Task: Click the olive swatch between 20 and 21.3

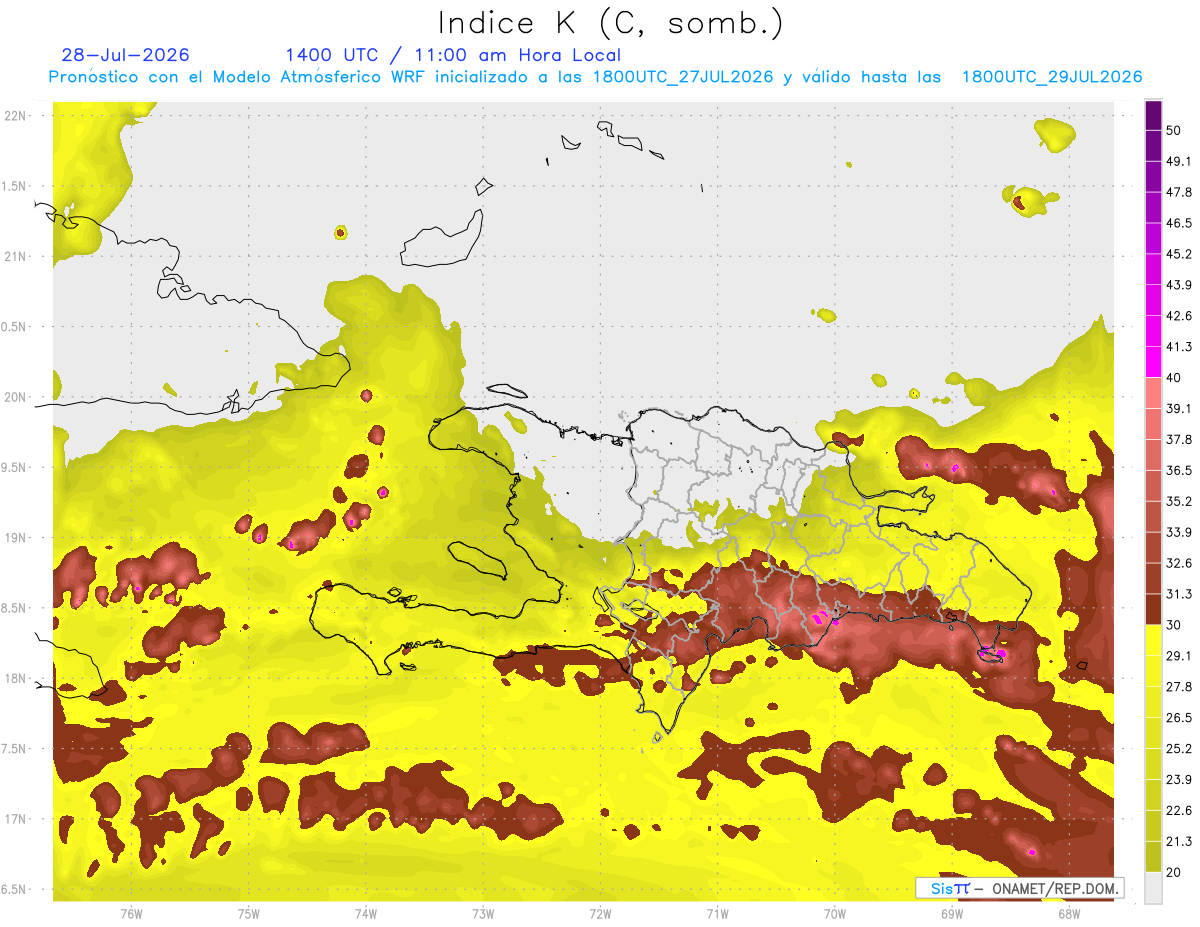Action: pyautogui.click(x=1153, y=857)
